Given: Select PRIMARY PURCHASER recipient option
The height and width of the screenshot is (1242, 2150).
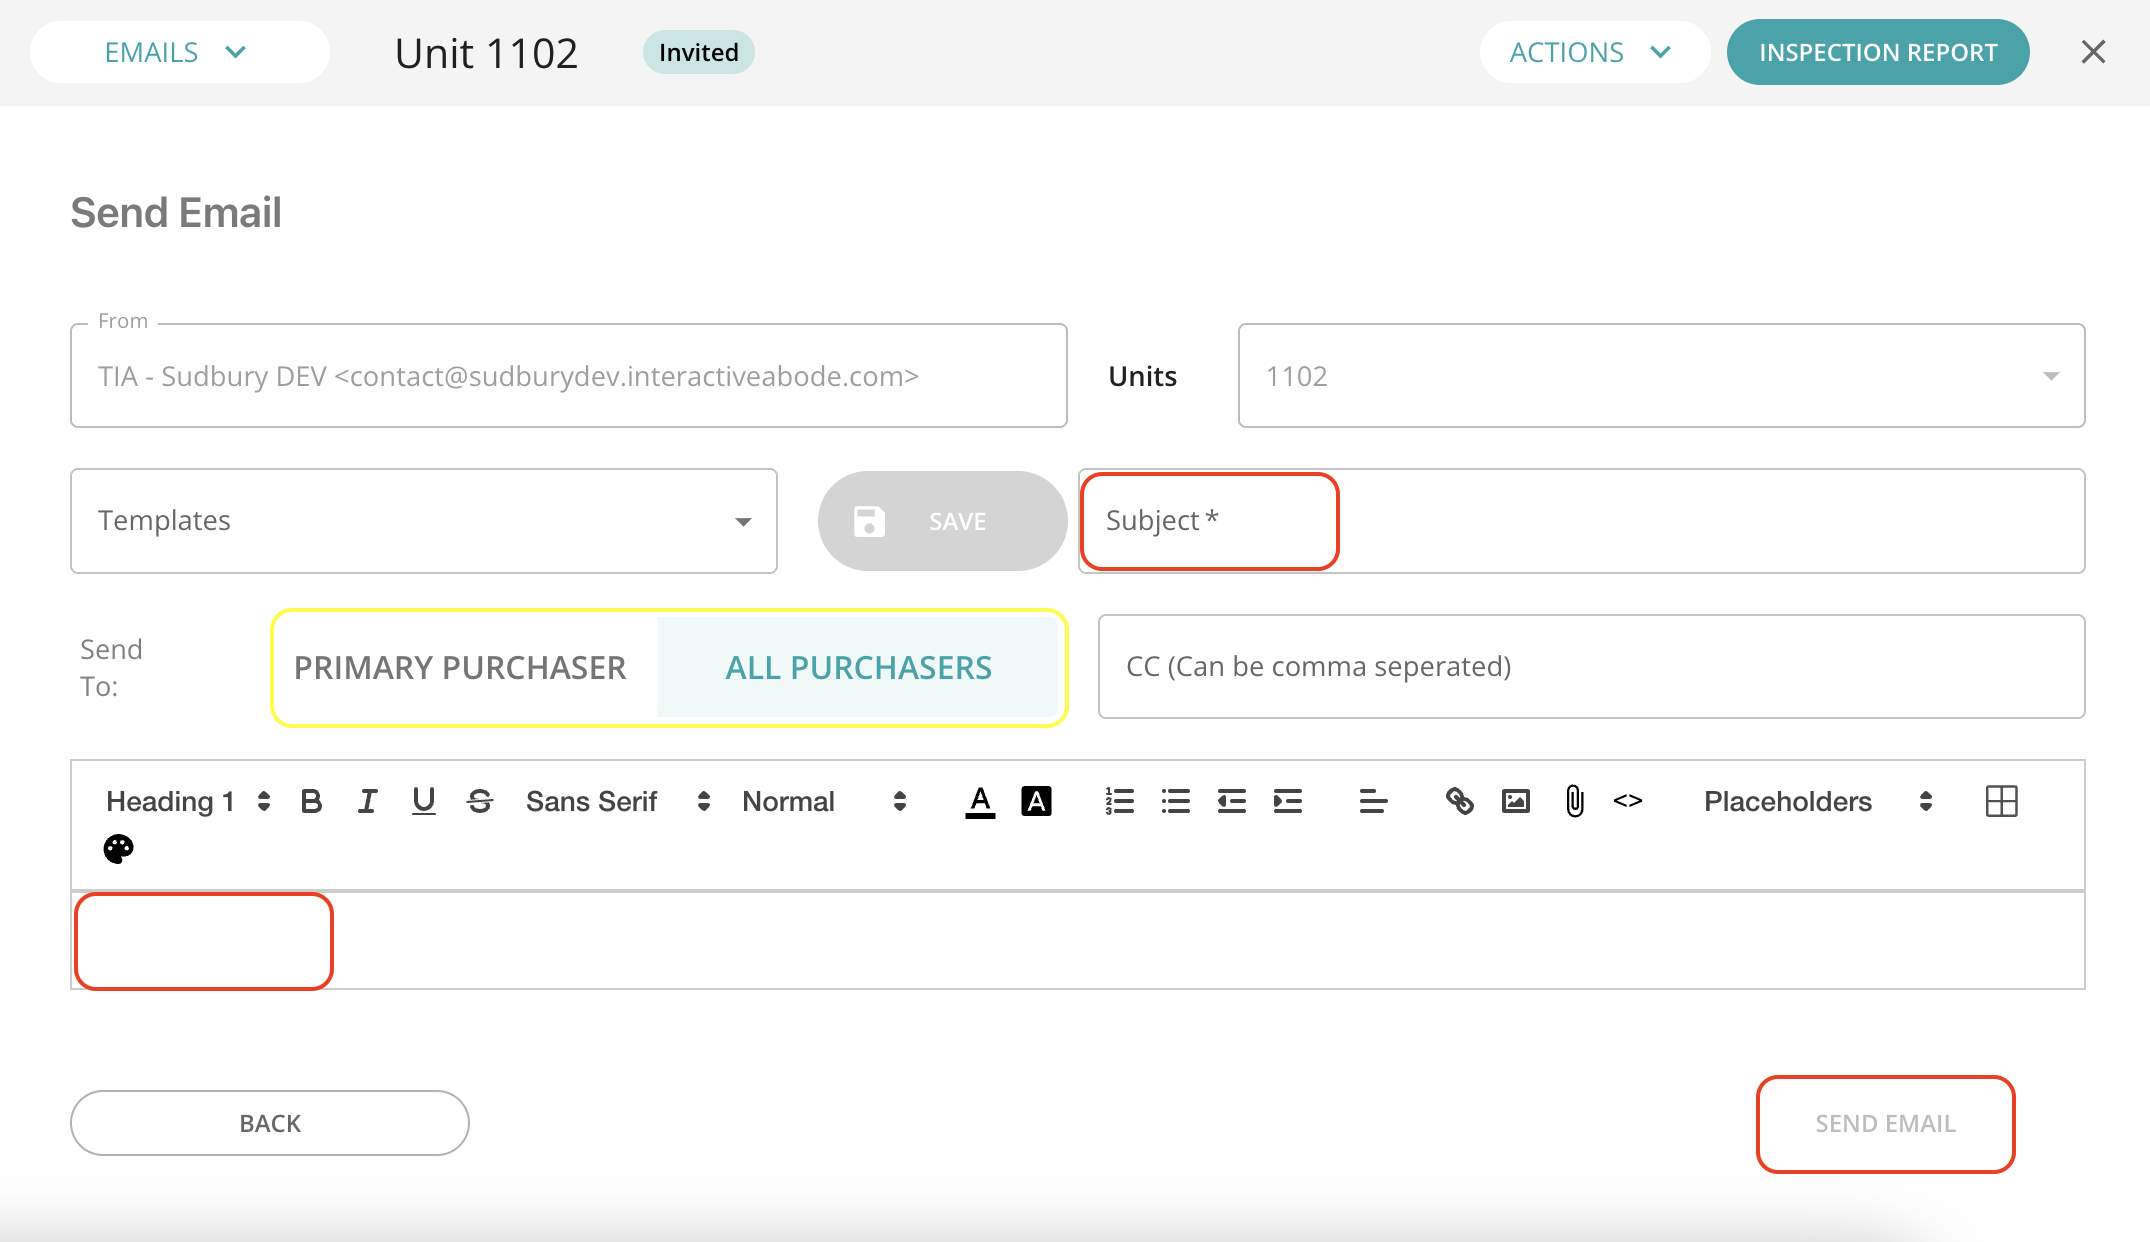Looking at the screenshot, I should 460,667.
